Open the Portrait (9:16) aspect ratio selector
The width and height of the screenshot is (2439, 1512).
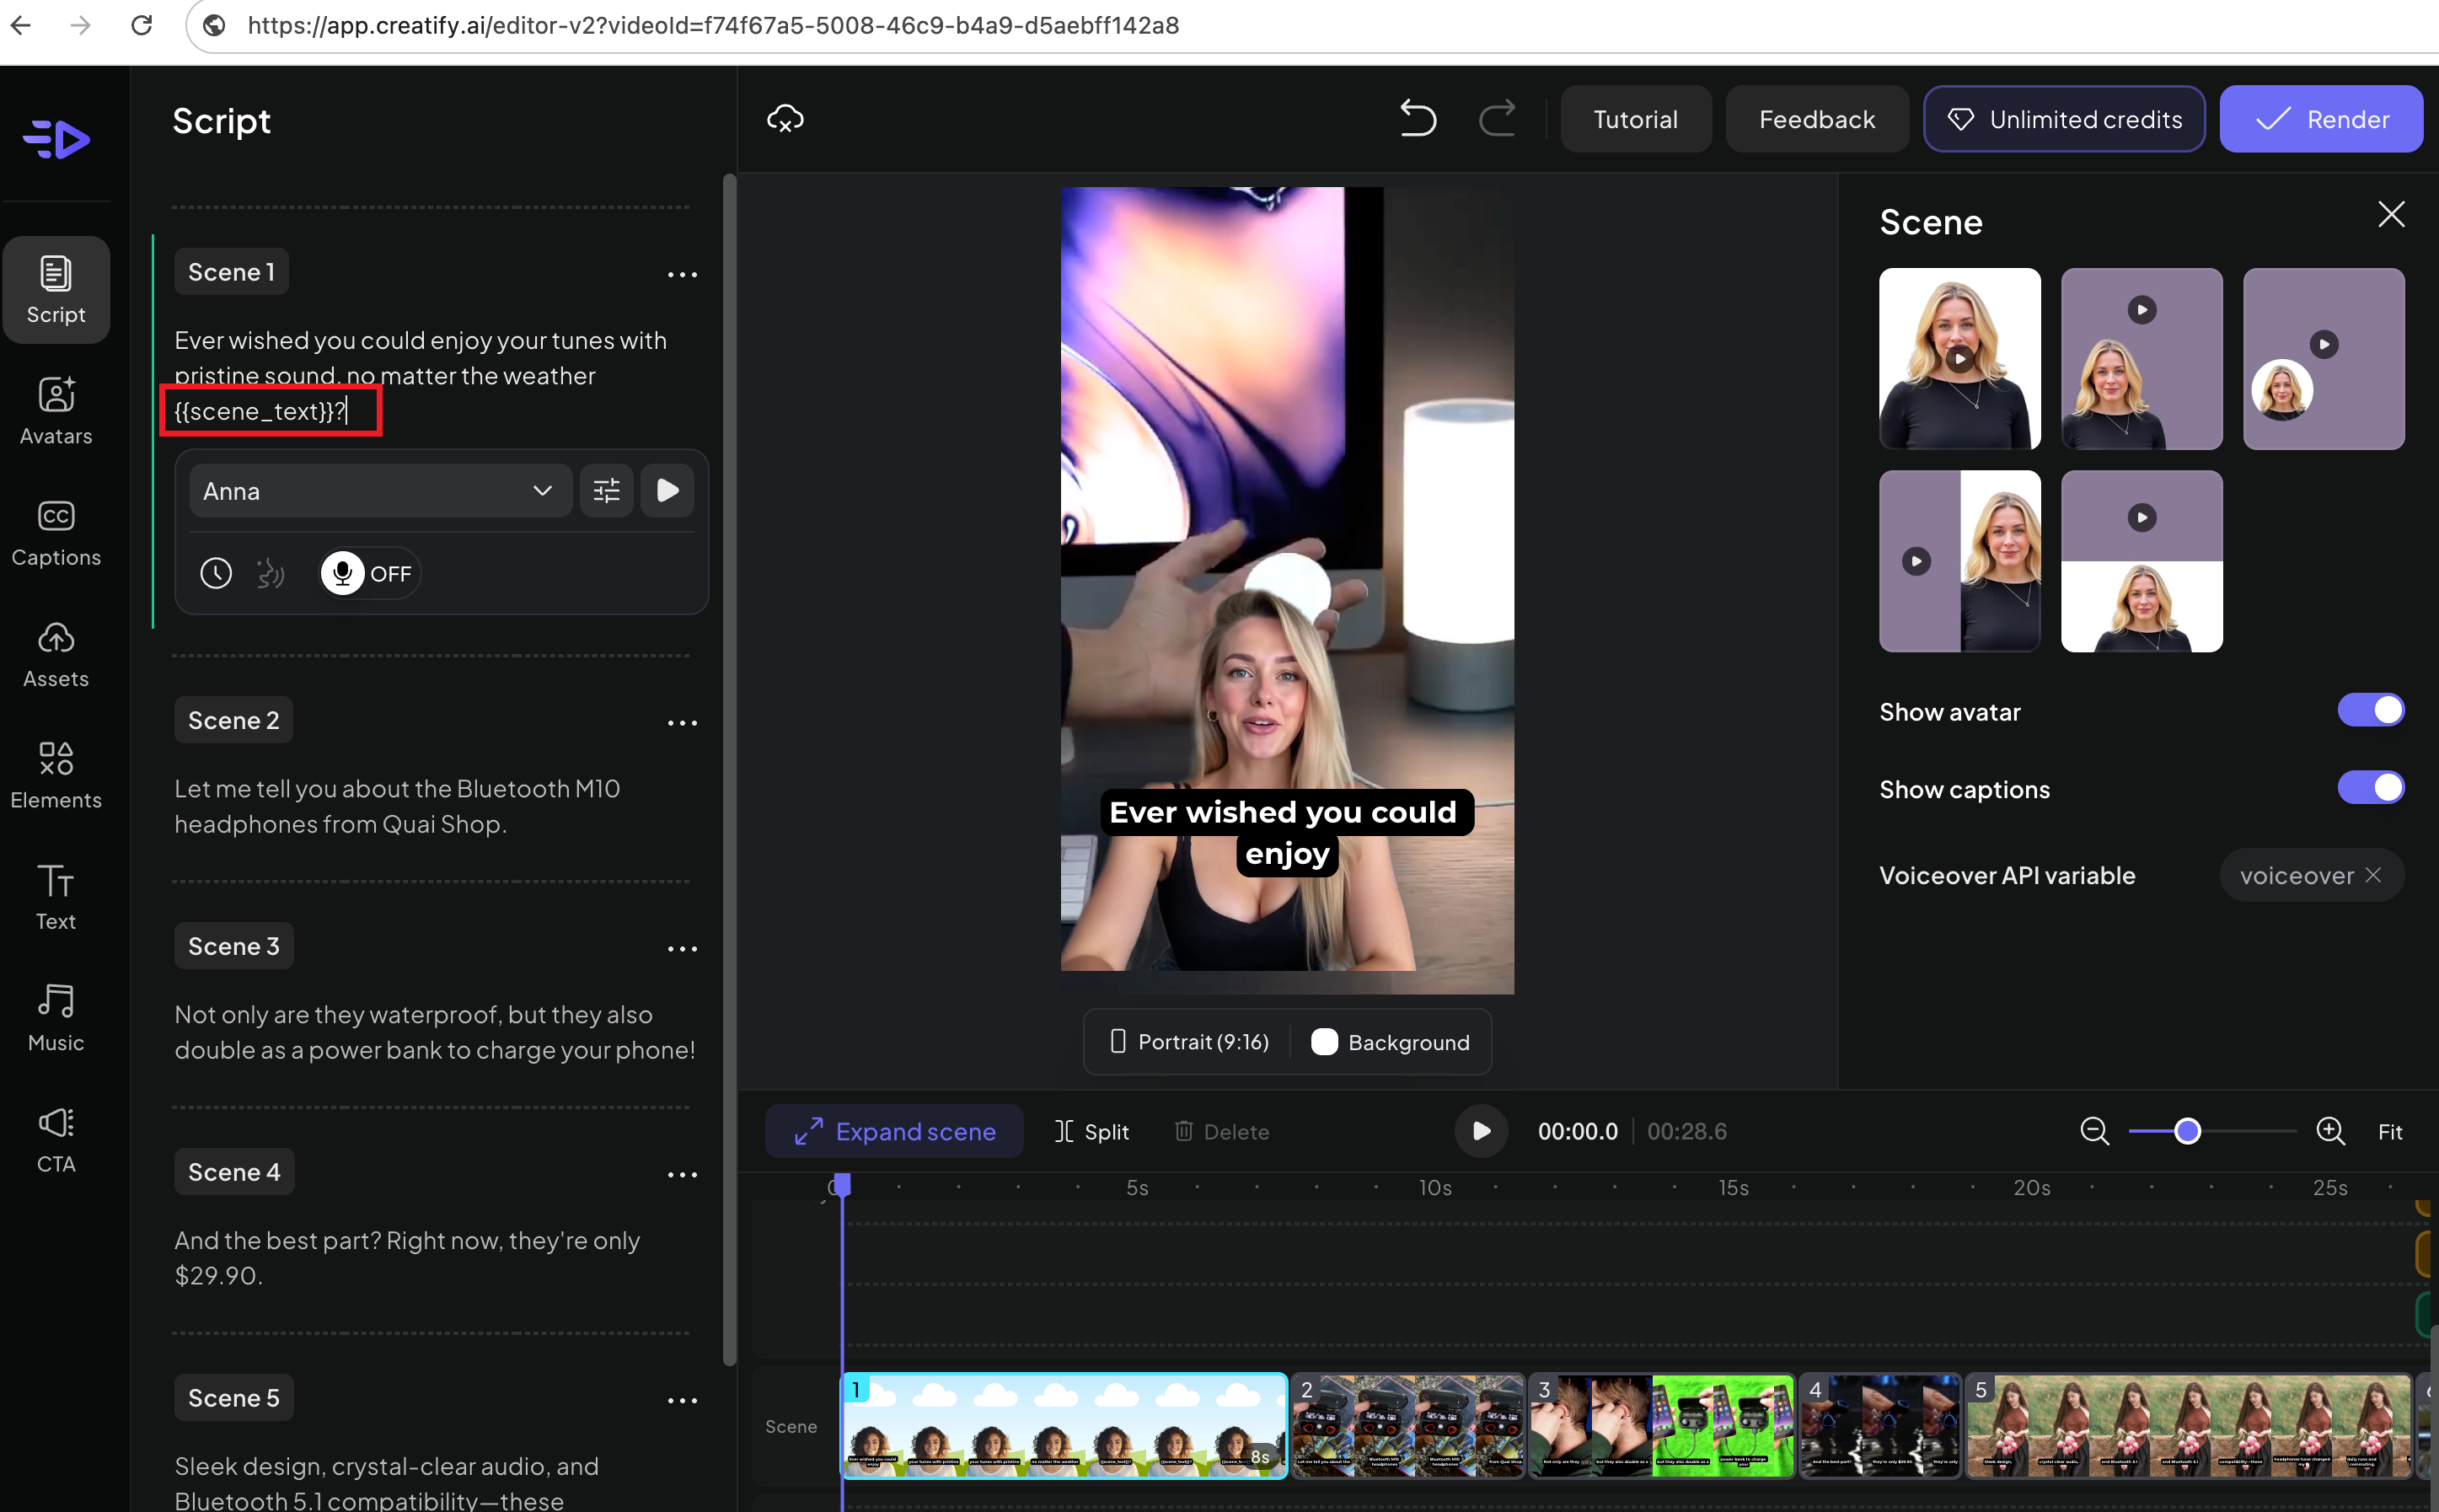[x=1189, y=1042]
